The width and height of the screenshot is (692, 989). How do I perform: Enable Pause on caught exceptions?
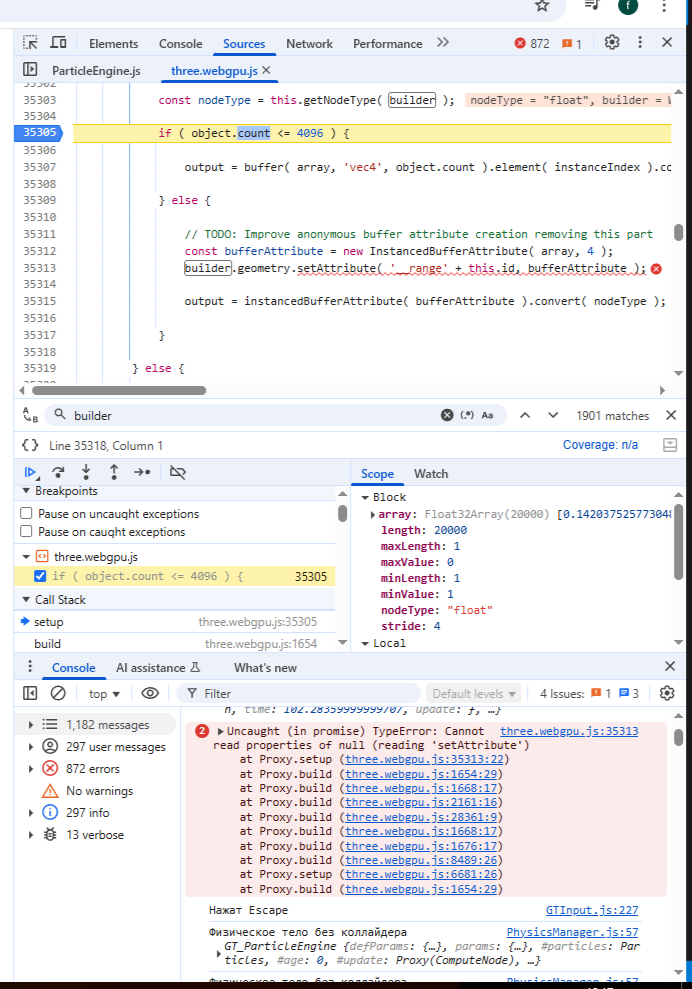26,531
